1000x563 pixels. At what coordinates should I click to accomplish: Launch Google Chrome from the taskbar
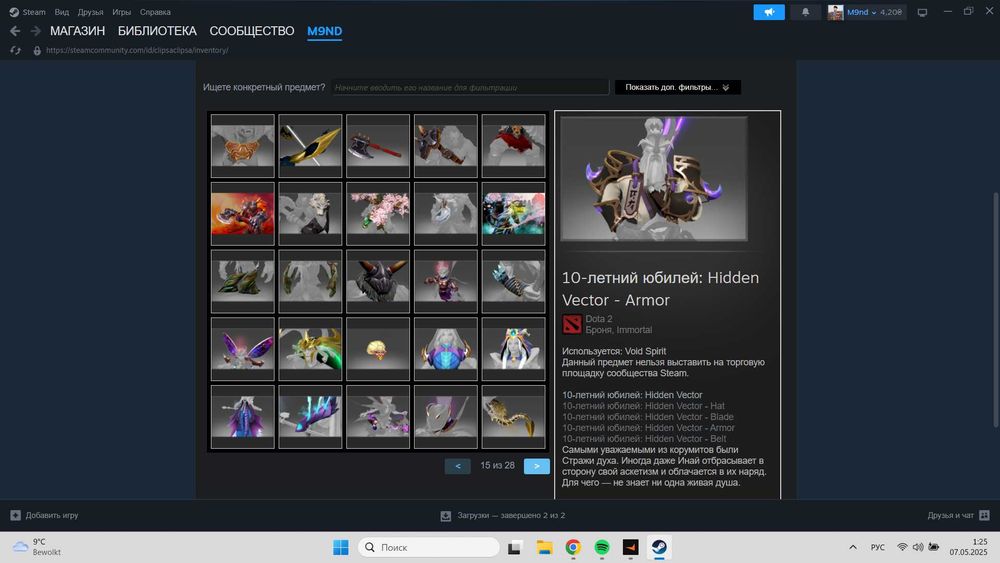(573, 547)
